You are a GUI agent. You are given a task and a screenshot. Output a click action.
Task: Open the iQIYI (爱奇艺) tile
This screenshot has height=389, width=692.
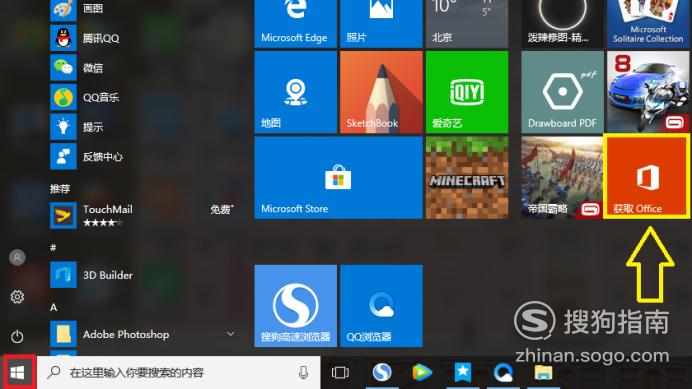pos(467,92)
